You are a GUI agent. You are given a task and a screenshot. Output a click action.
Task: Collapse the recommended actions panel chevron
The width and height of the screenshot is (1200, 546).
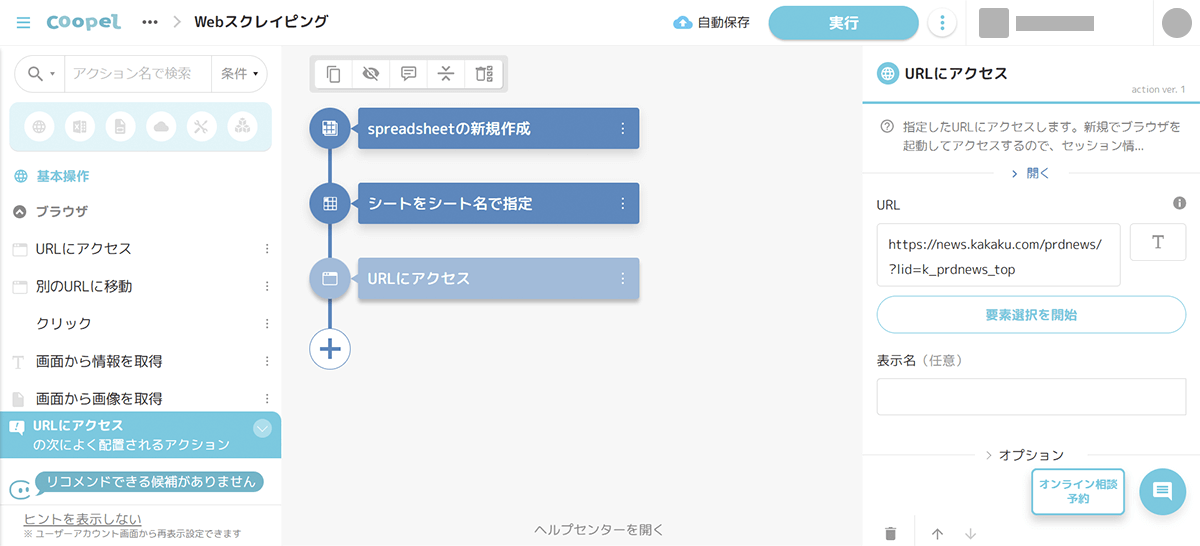[x=262, y=429]
